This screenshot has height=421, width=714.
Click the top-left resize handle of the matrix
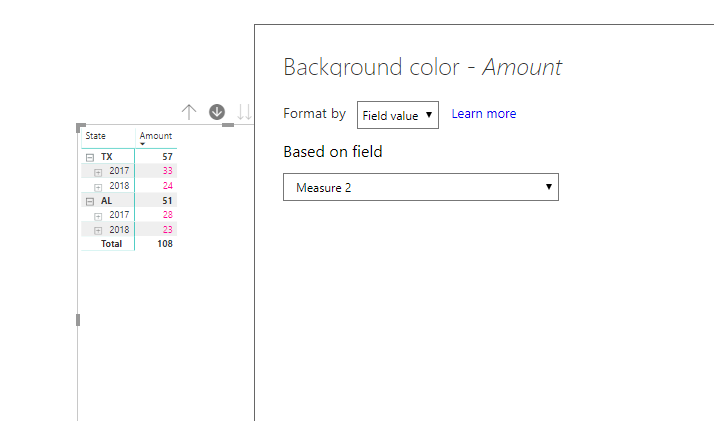click(x=80, y=127)
